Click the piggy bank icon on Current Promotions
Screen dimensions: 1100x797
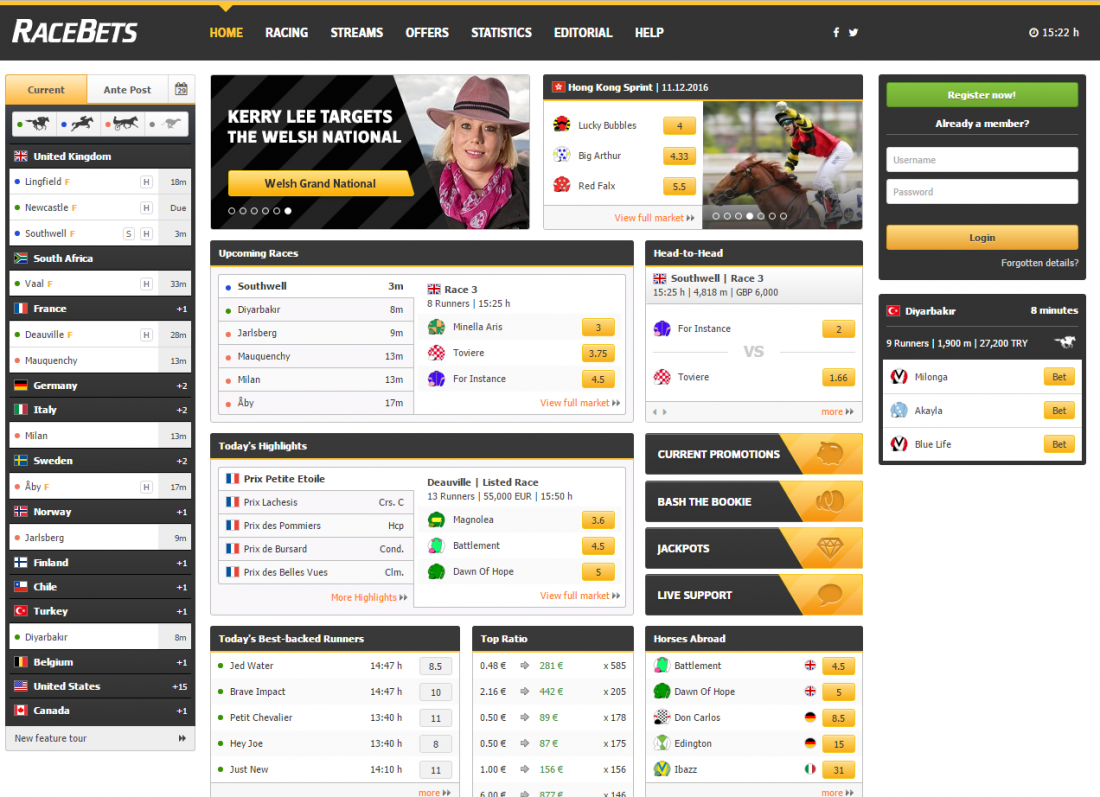830,453
